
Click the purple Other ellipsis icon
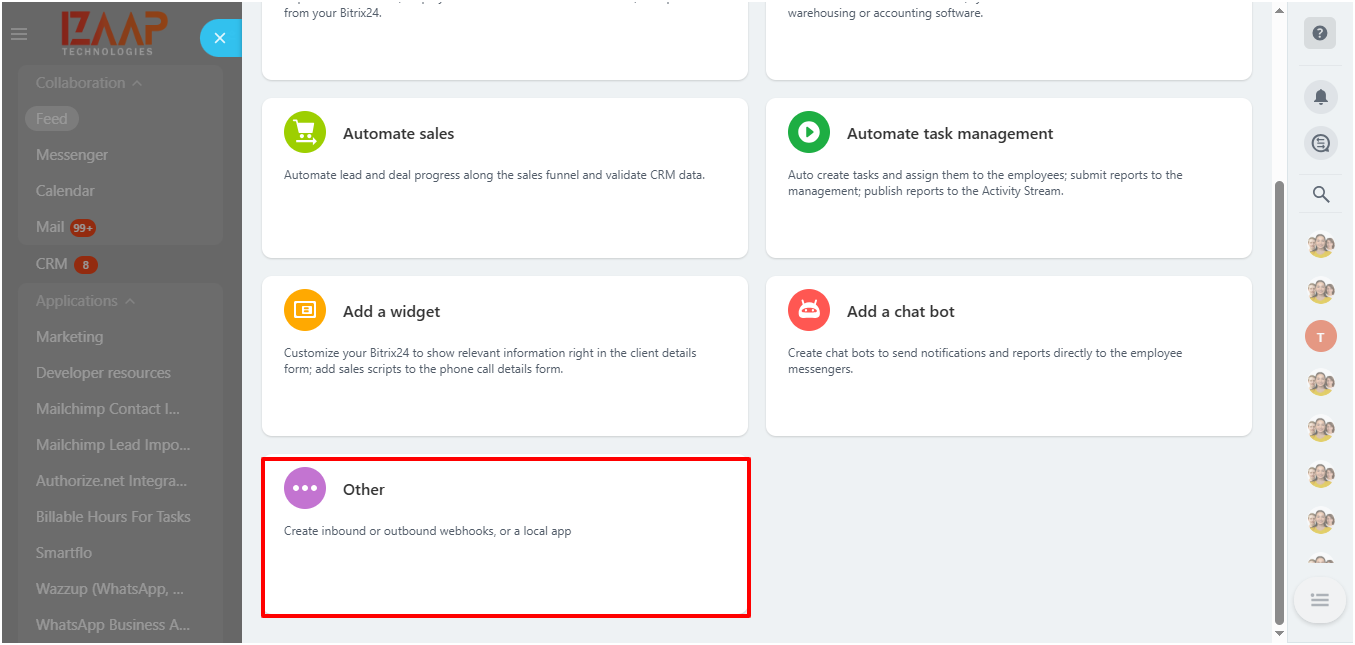[x=305, y=488]
